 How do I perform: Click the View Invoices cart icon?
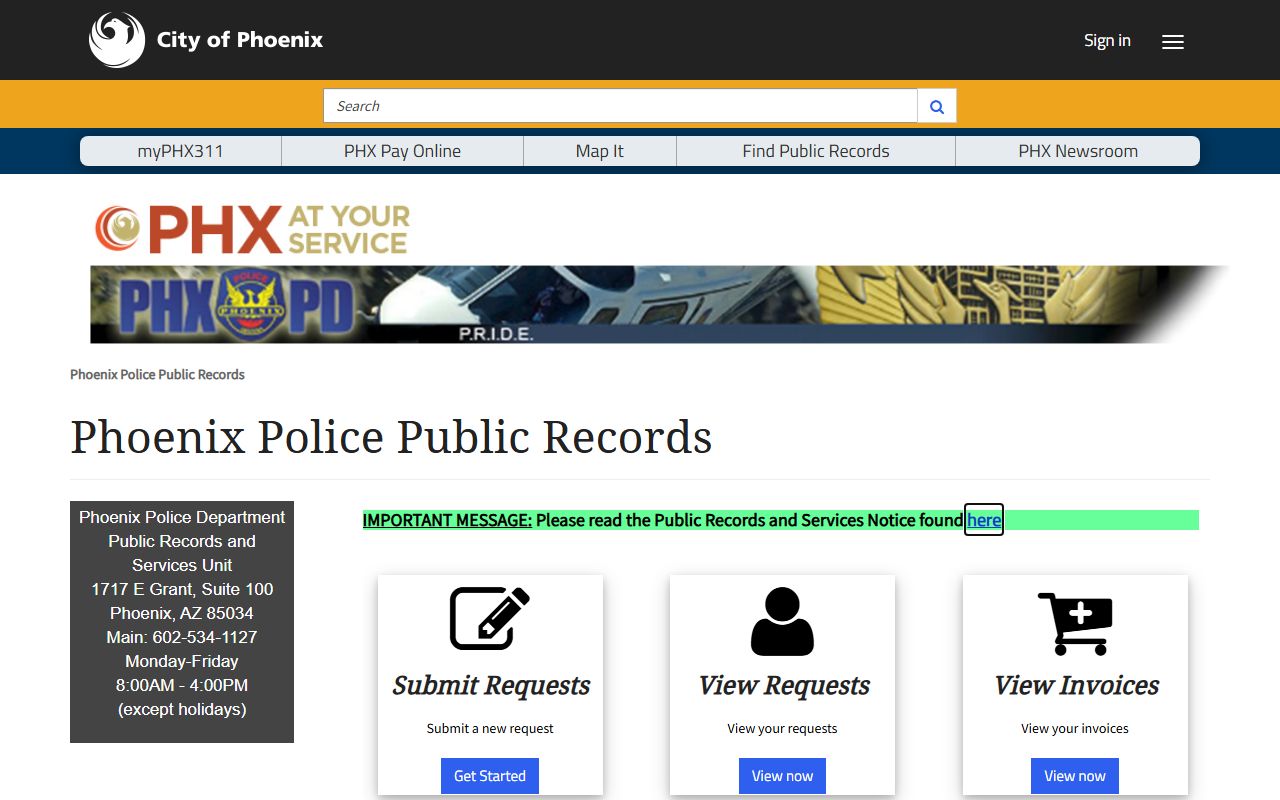[1075, 623]
